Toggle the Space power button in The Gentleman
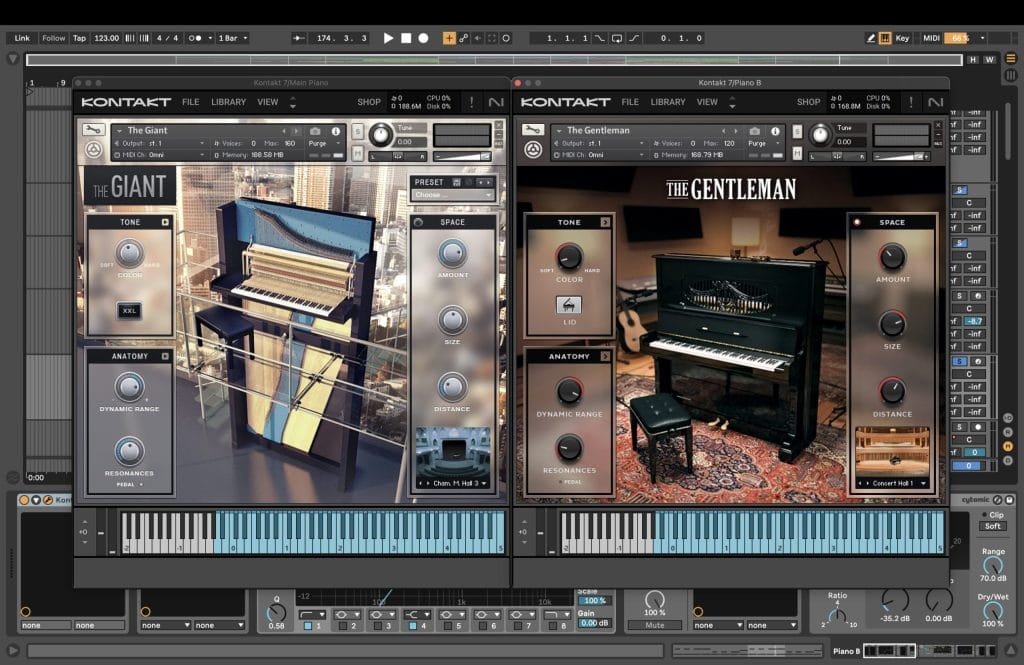 point(857,223)
